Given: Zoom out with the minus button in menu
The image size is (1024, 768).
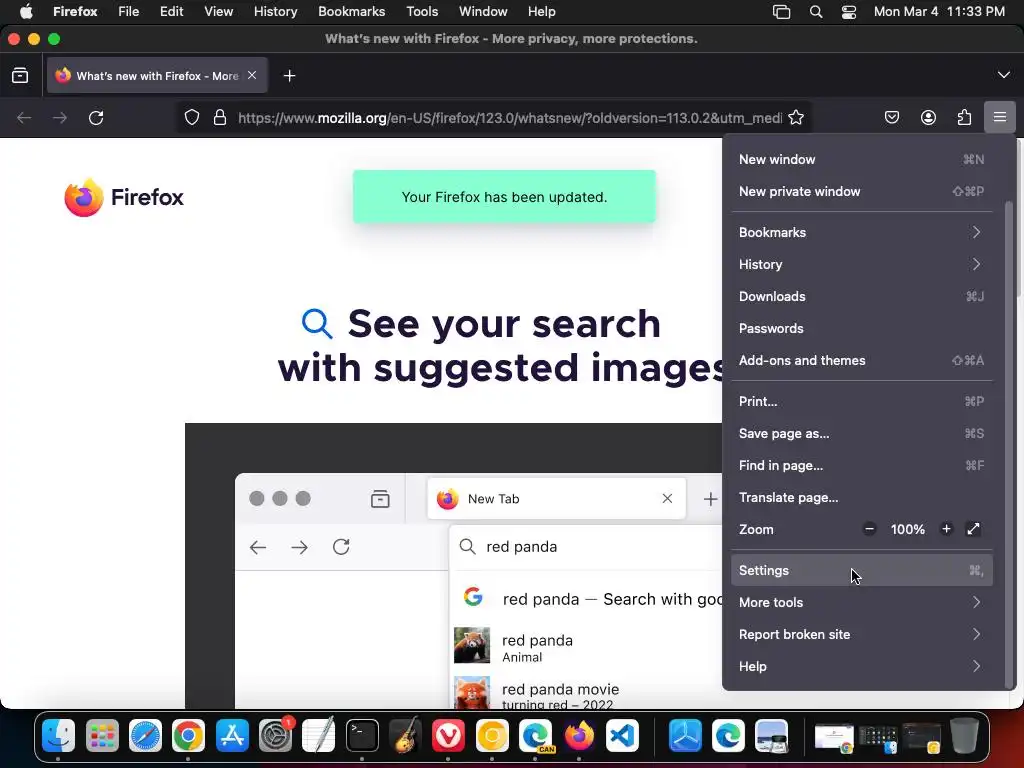Looking at the screenshot, I should (869, 529).
